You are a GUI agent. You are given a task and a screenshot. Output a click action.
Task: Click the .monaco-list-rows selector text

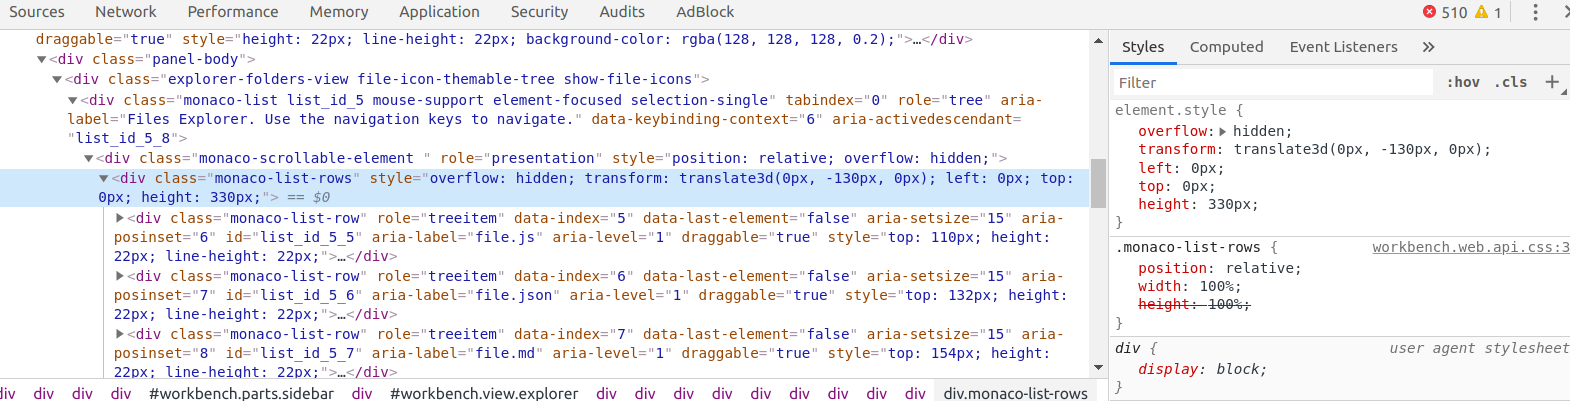pos(1188,248)
